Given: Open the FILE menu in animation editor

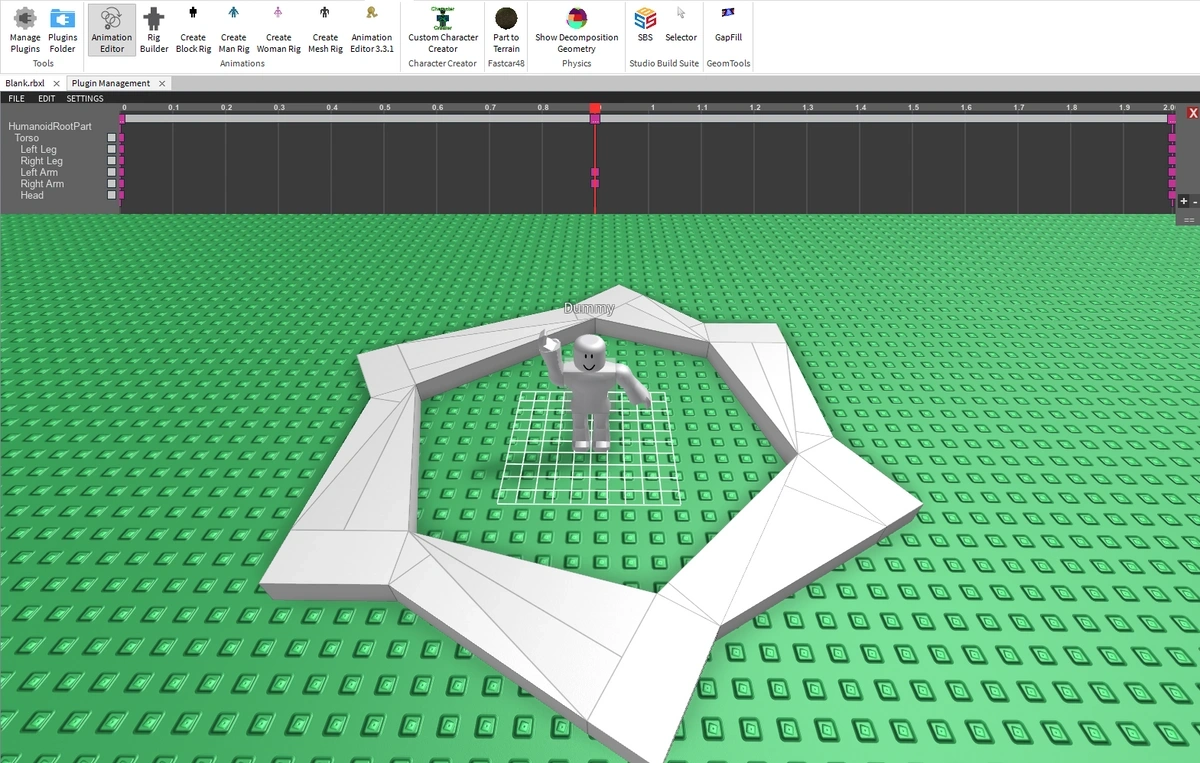Looking at the screenshot, I should (x=17, y=99).
